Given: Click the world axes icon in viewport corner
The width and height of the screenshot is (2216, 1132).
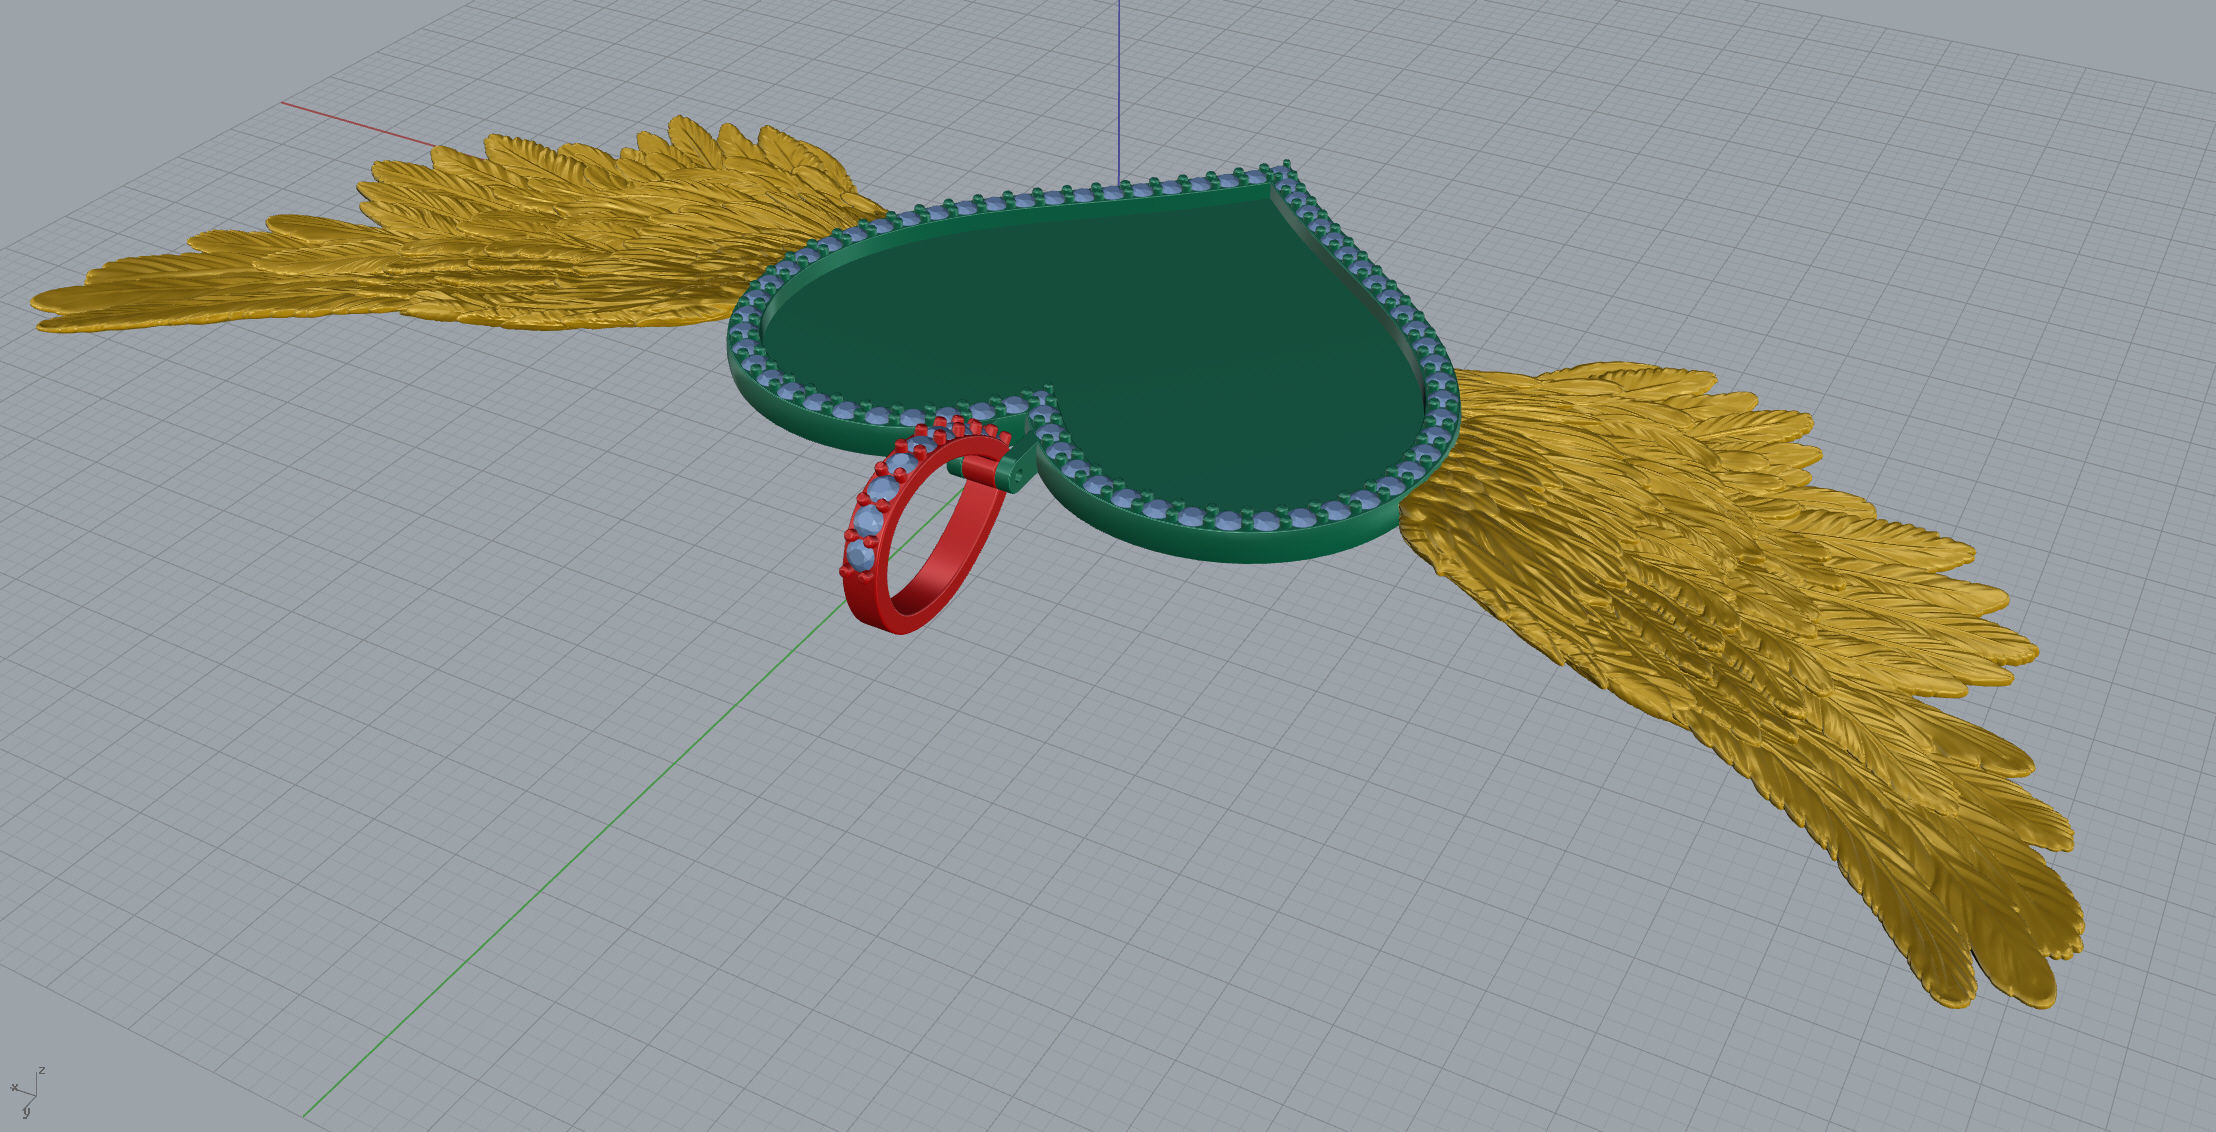Looking at the screenshot, I should tap(27, 1091).
